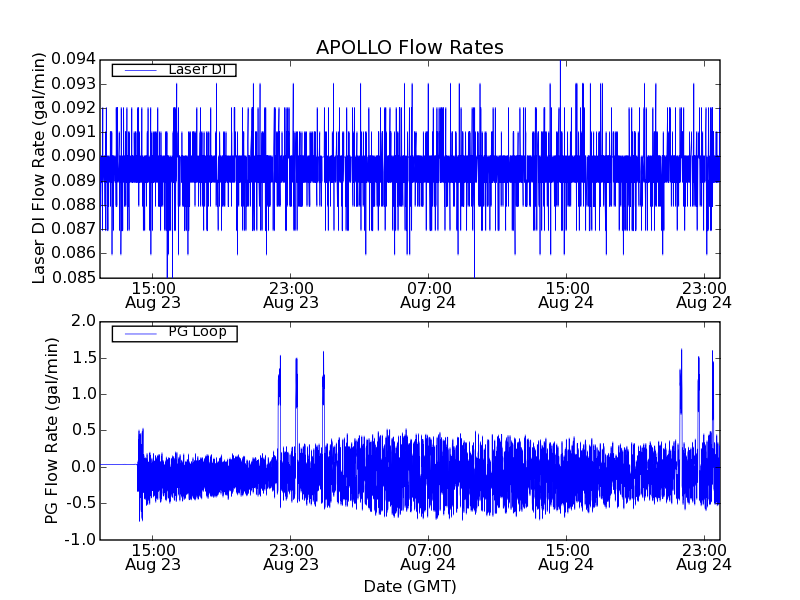Image resolution: width=800 pixels, height=600 pixels.
Task: Click the 0.089 y-axis tick value
Action: [x=73, y=181]
